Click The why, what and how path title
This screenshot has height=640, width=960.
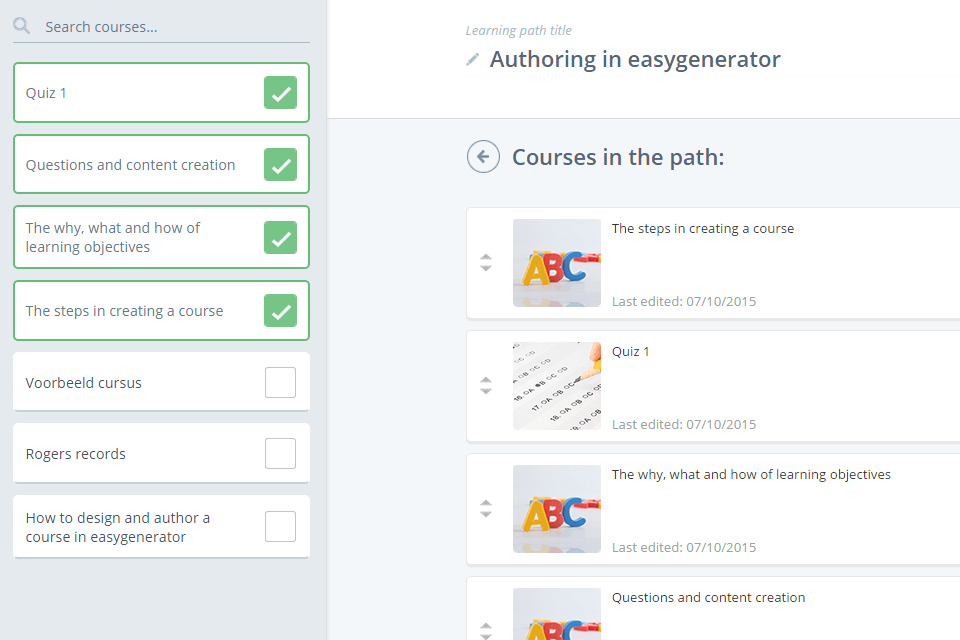(751, 475)
